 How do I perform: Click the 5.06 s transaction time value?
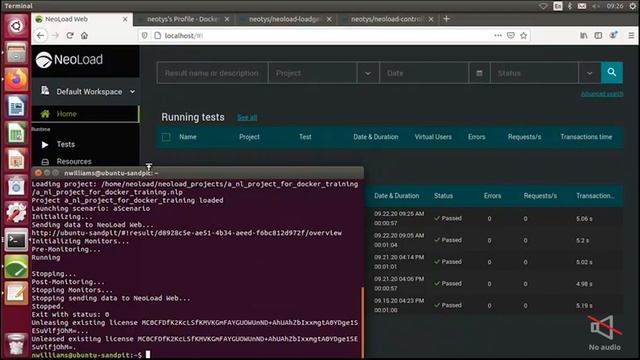(584, 219)
